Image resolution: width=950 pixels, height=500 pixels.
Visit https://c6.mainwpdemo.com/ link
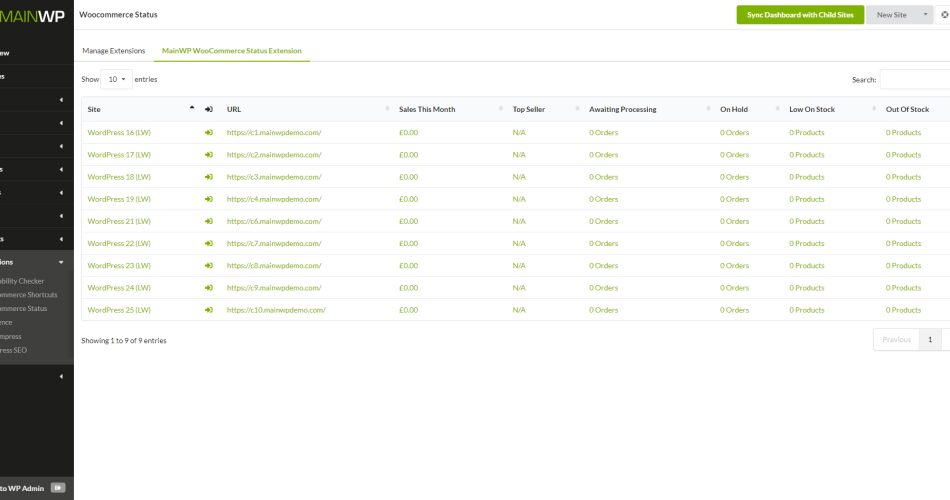click(x=274, y=221)
